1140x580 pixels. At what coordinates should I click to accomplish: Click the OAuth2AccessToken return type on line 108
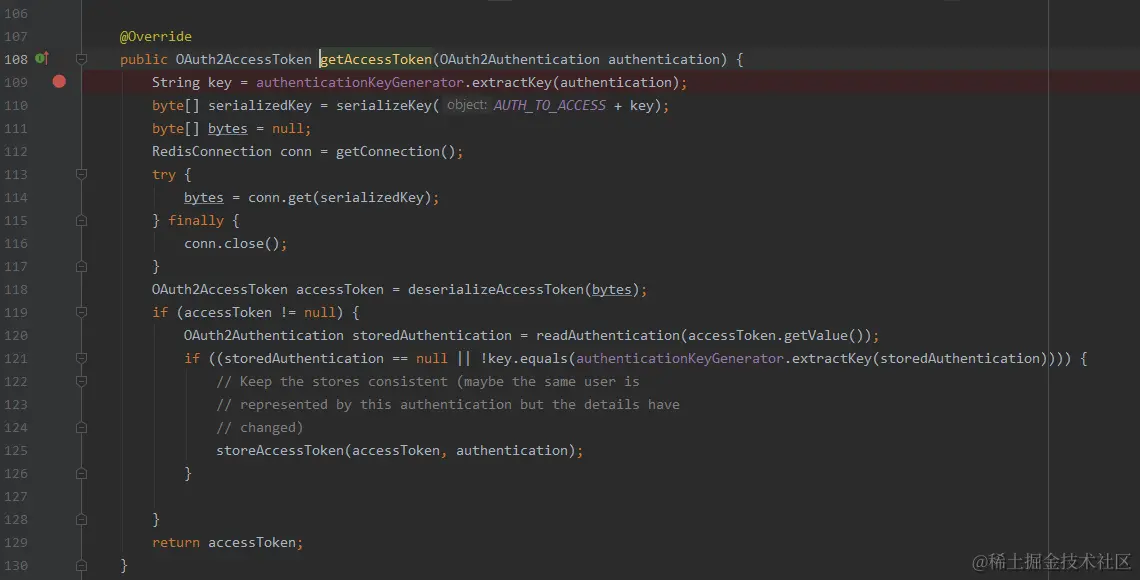[244, 59]
